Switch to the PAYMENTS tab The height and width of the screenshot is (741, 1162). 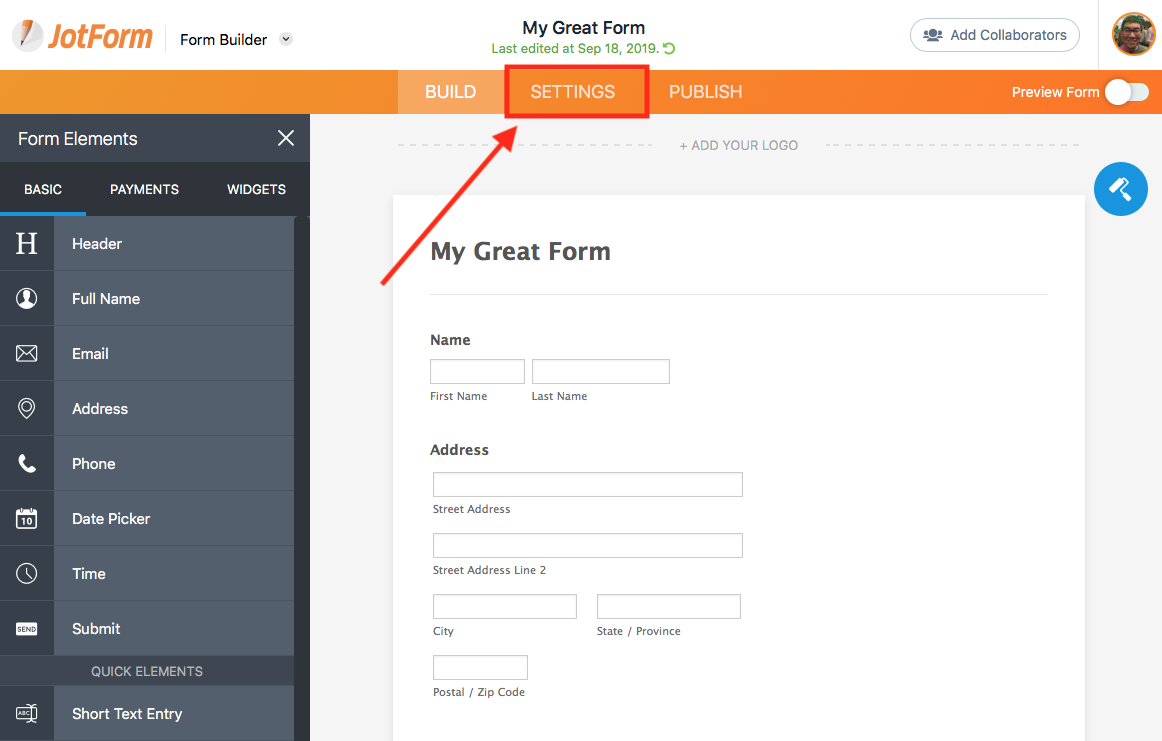[x=144, y=189]
